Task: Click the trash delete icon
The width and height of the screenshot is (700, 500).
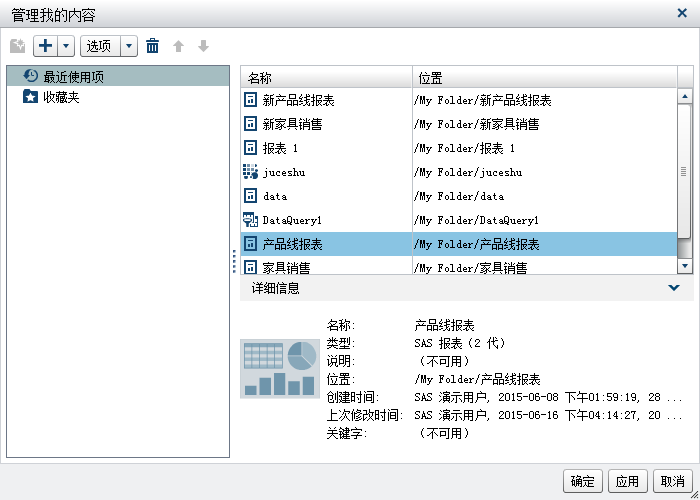Action: coord(152,46)
